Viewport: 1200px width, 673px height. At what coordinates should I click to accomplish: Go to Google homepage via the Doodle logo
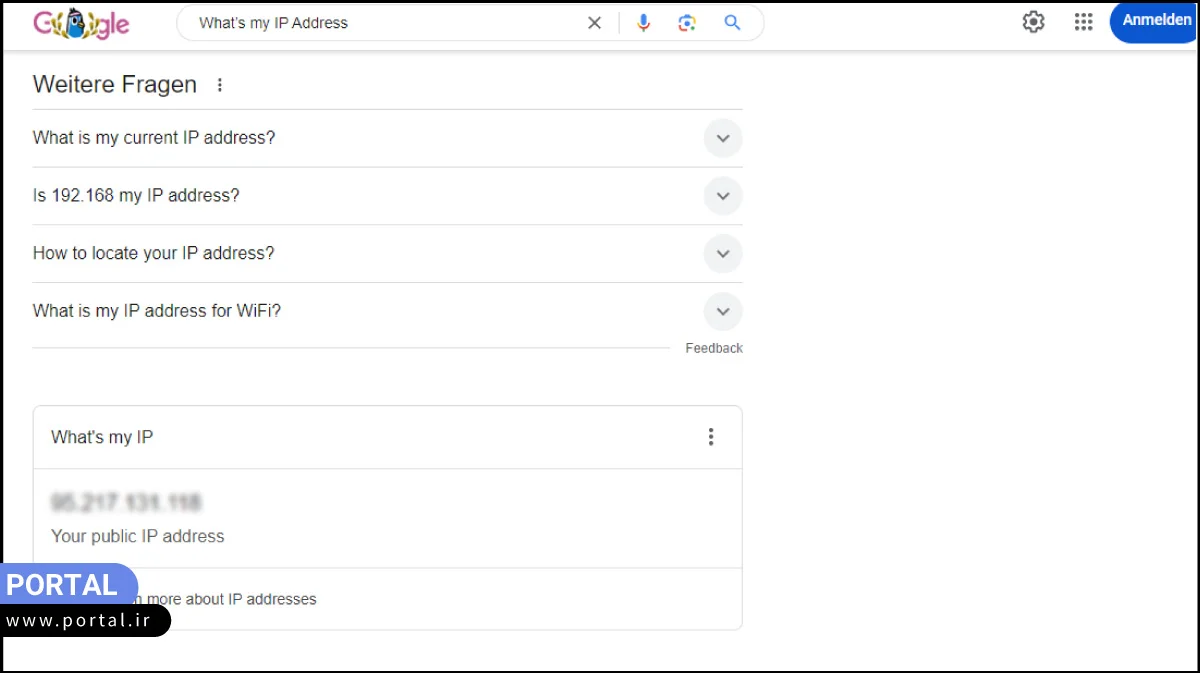80,22
